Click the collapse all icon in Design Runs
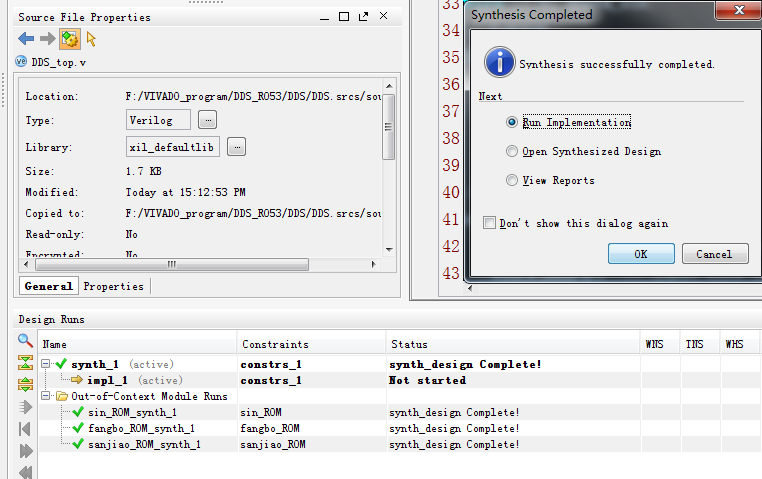Image resolution: width=762 pixels, height=479 pixels. click(x=26, y=363)
